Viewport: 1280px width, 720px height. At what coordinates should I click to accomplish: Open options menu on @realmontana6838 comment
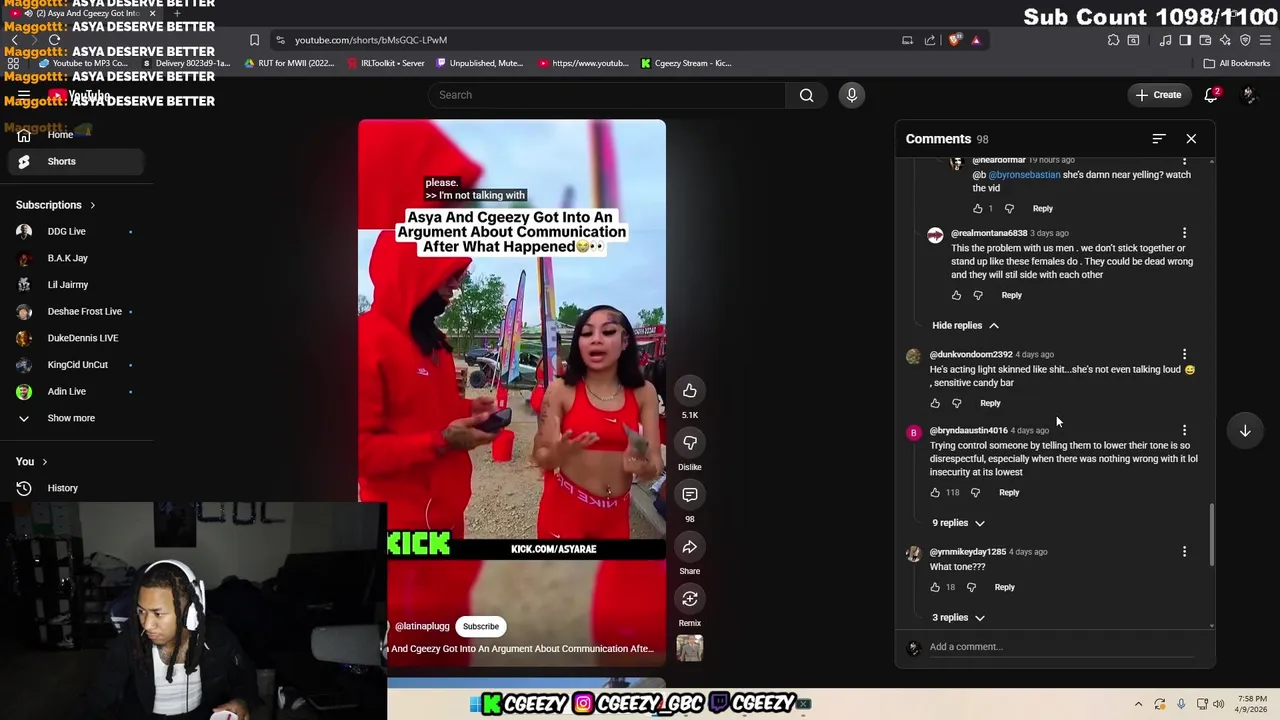pos(1184,233)
